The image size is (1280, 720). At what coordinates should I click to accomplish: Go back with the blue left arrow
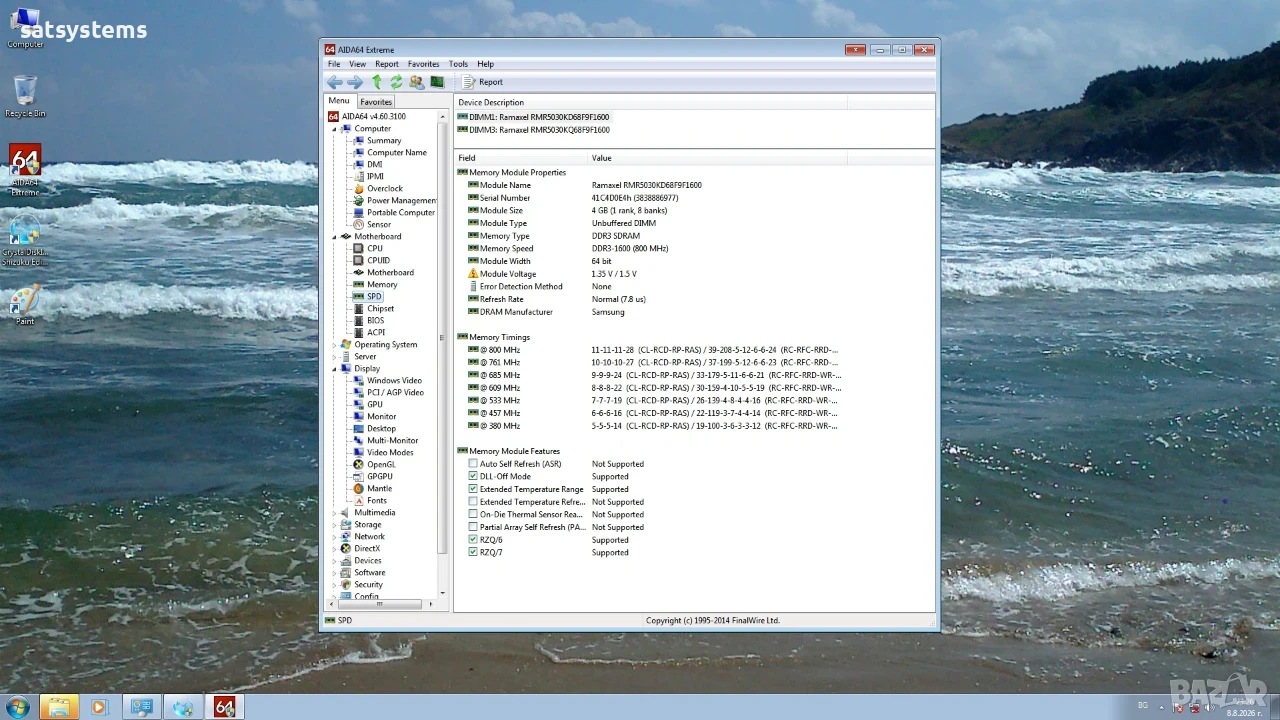click(335, 82)
